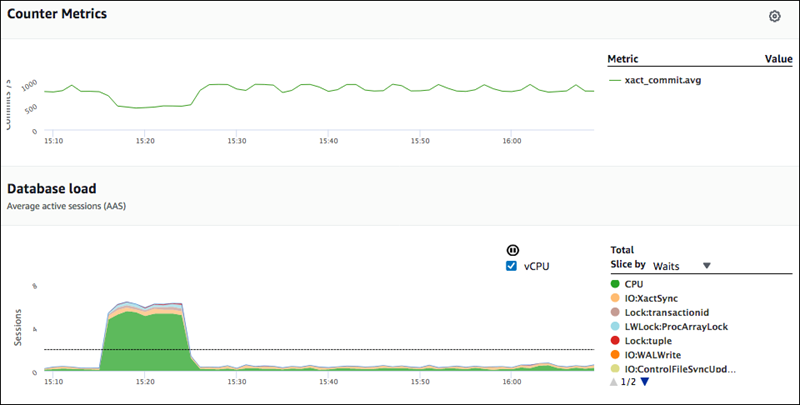Open Counter Metrics settings gear

pos(774,17)
